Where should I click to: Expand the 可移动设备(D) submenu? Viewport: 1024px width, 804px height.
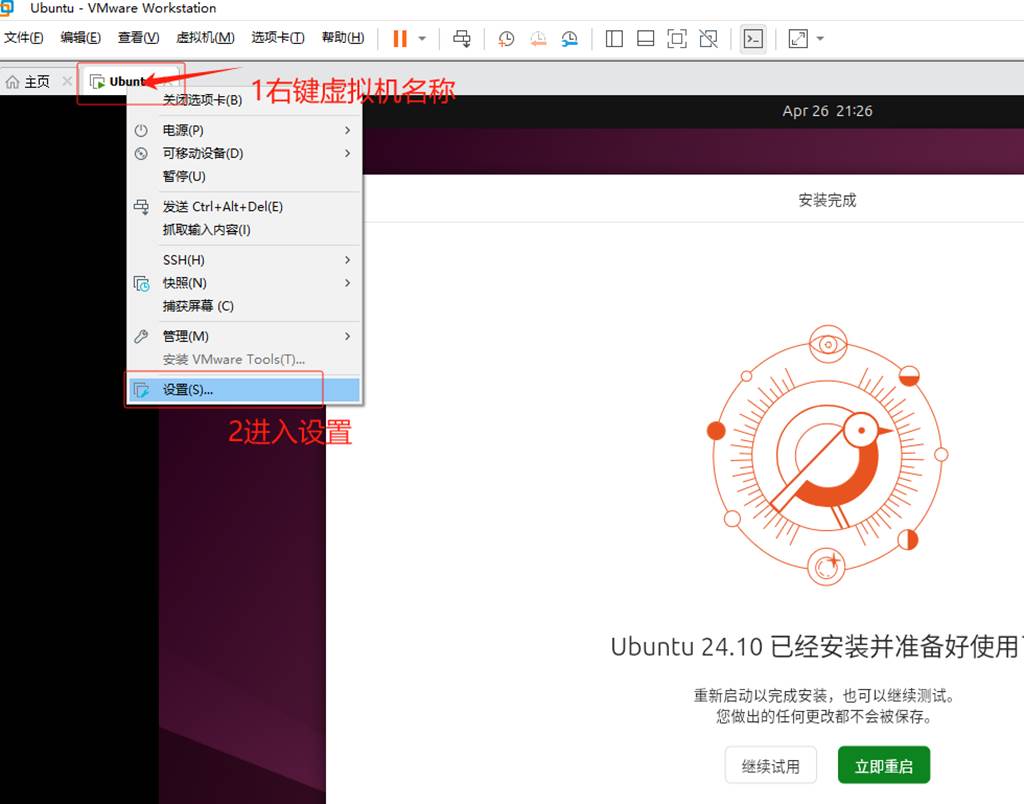(244, 153)
